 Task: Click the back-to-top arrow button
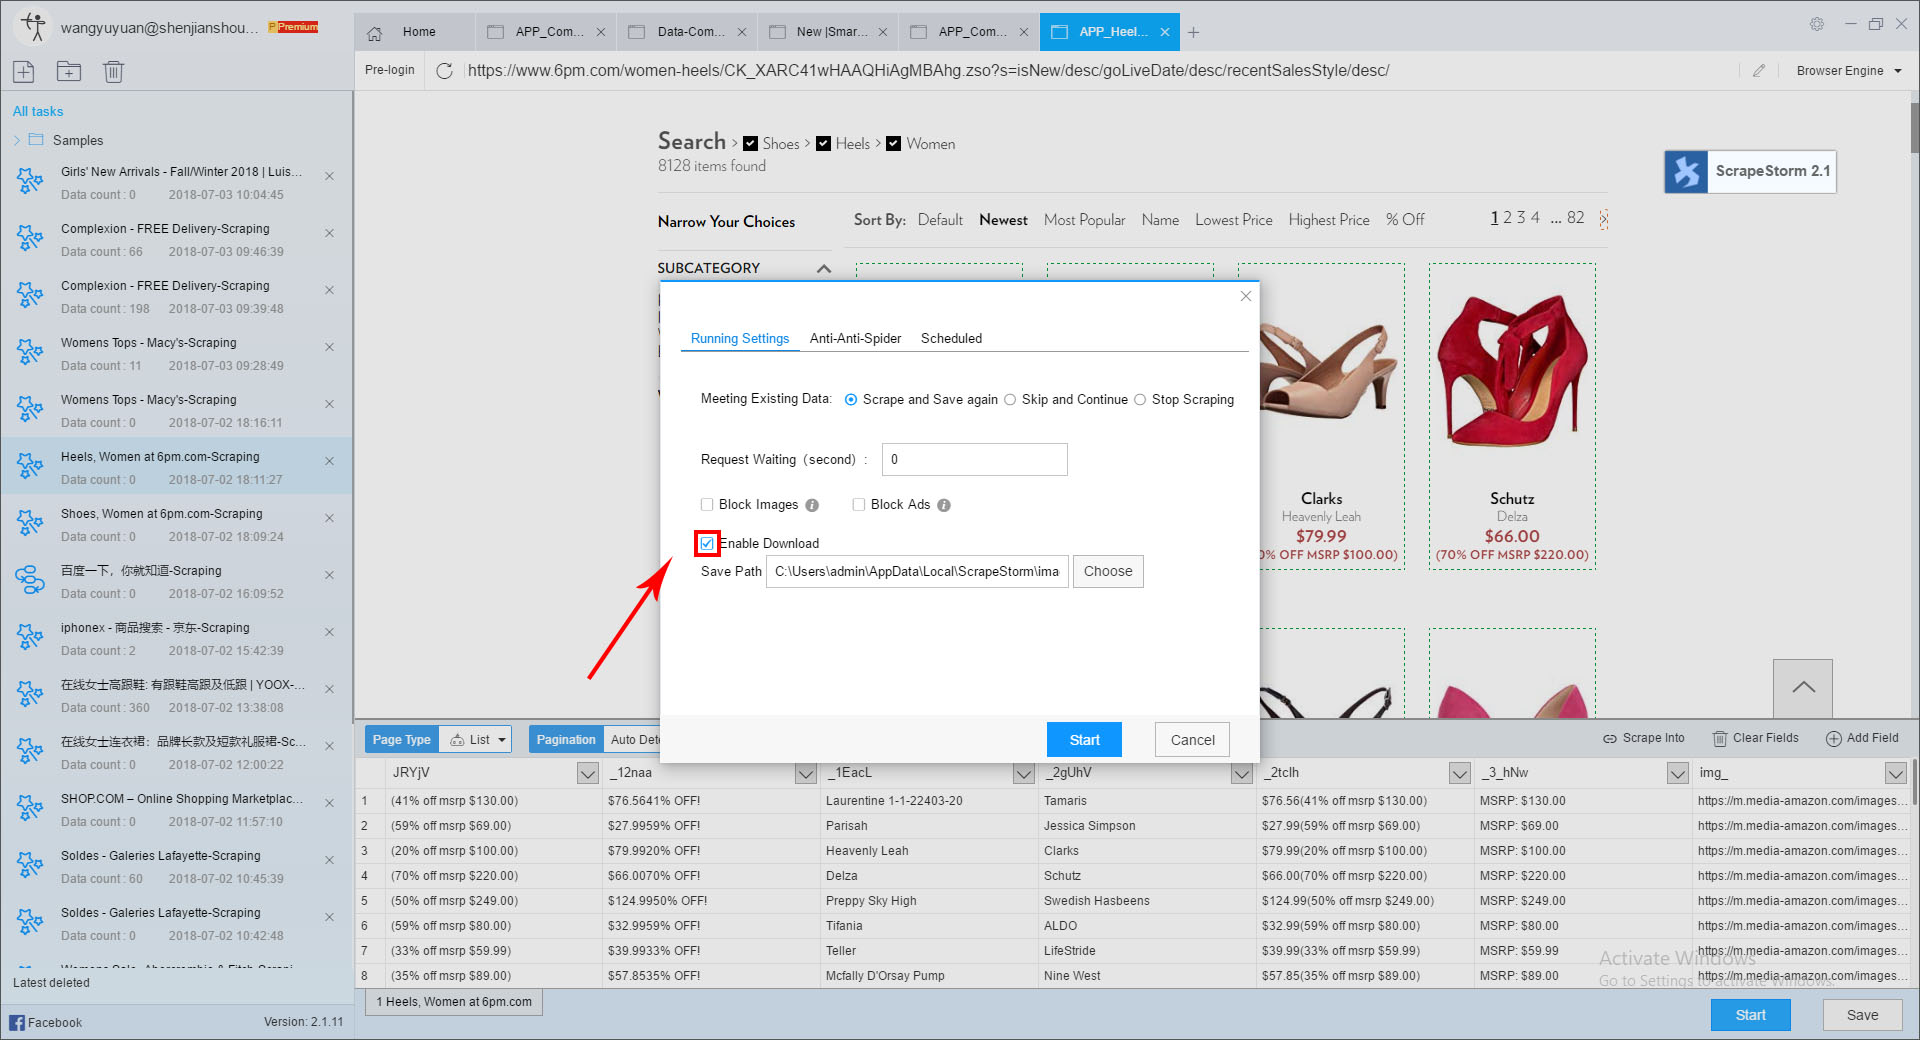point(1803,688)
